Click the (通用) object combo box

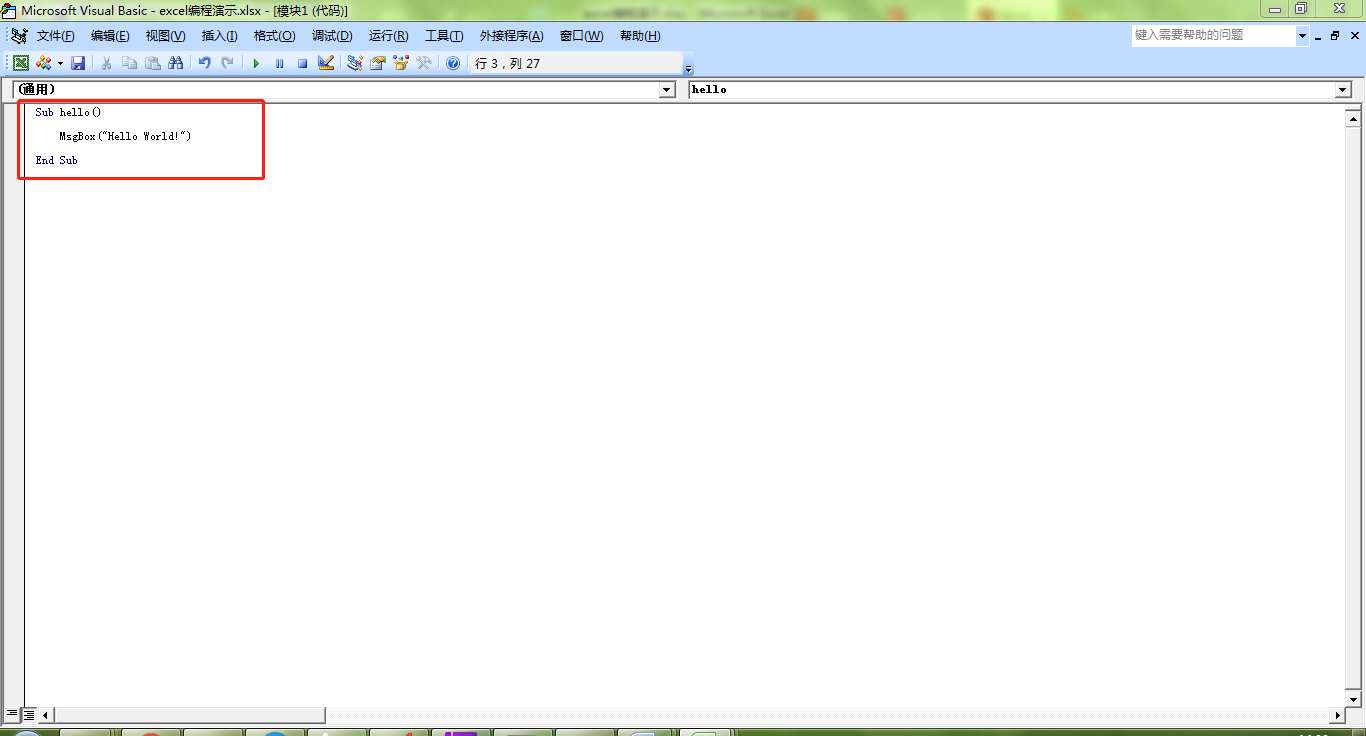345,90
